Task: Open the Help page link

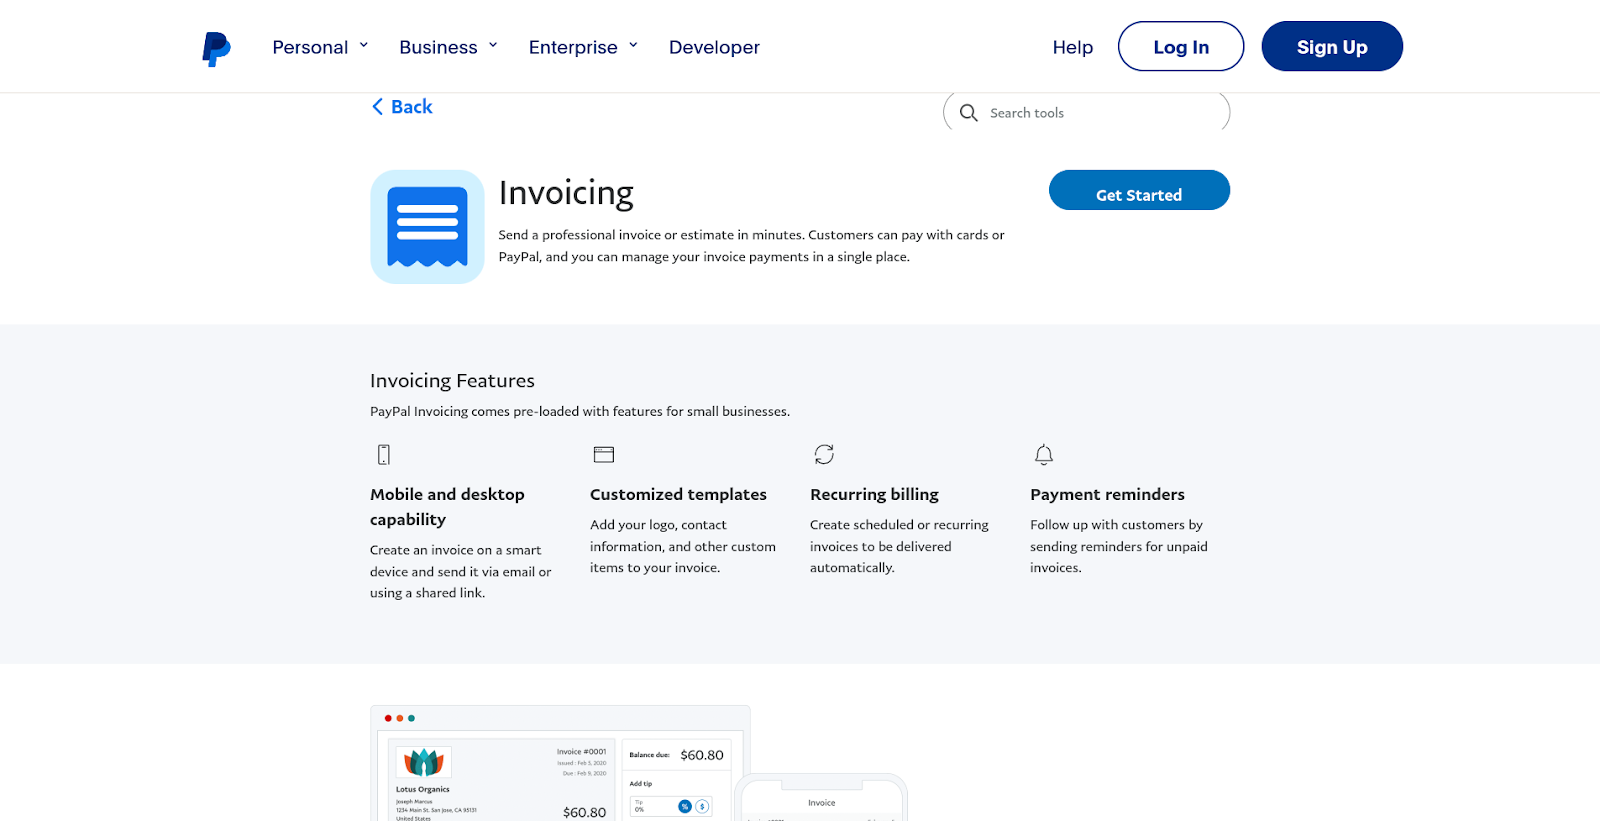Action: pos(1072,47)
